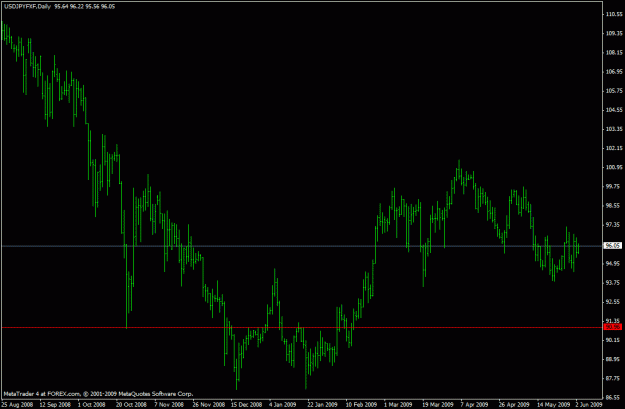Click the 4 Jan 2009 date label
Screen dimensions: 625x409
(x=283, y=405)
